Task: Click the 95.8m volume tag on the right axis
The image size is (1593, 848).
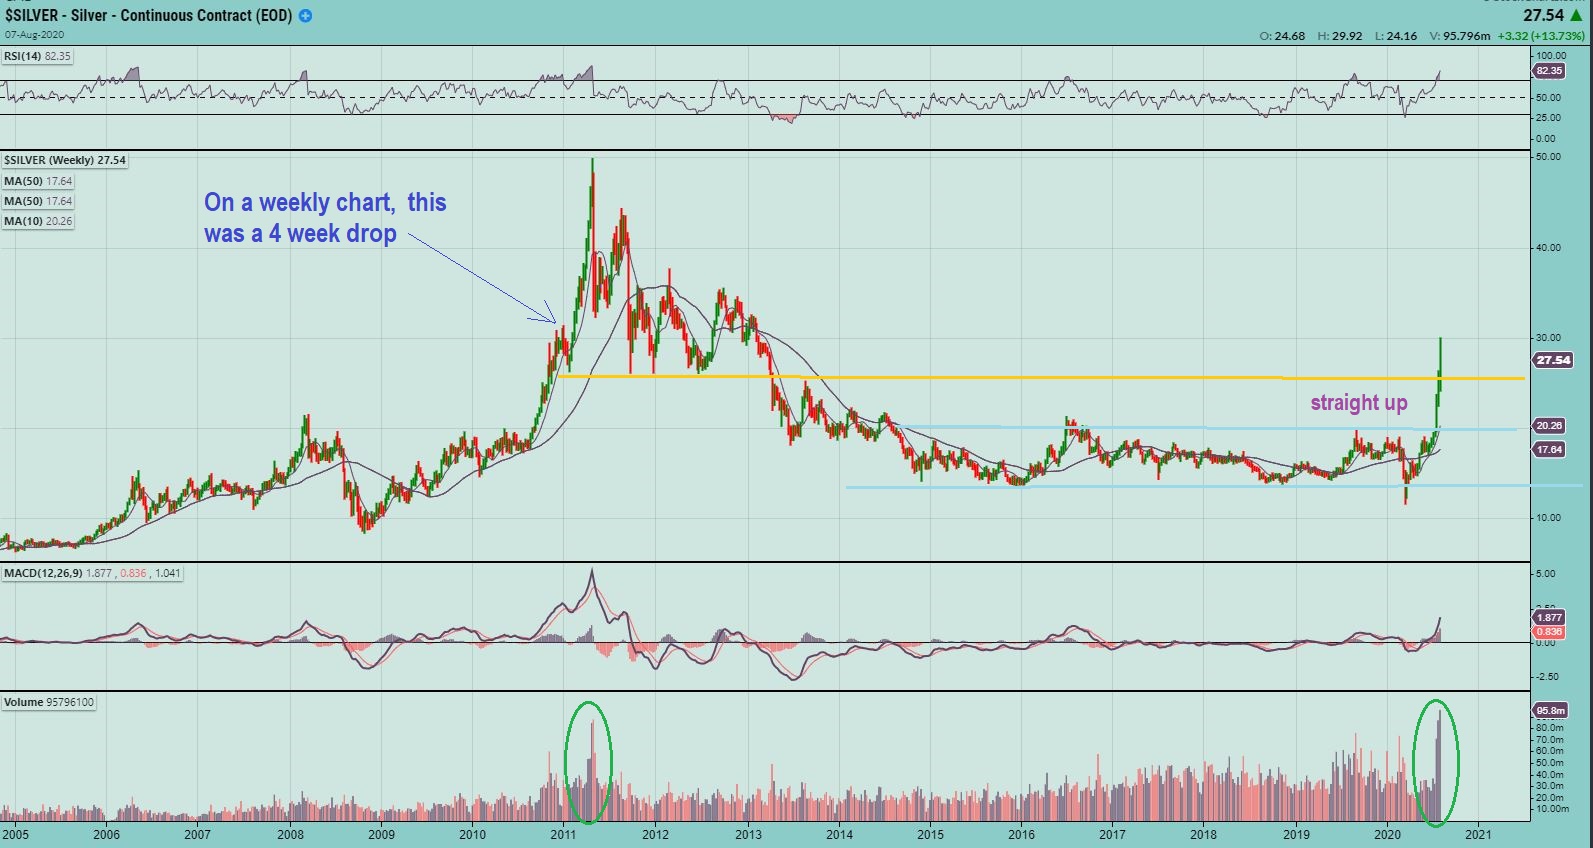Action: tap(1550, 711)
